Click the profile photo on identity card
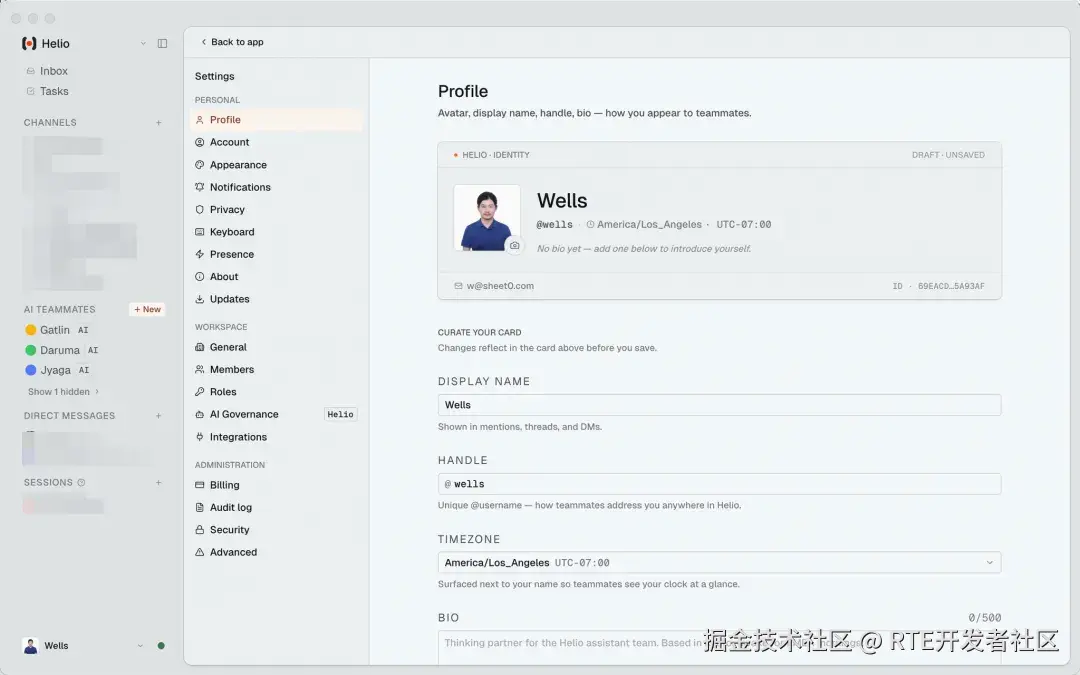 487,218
